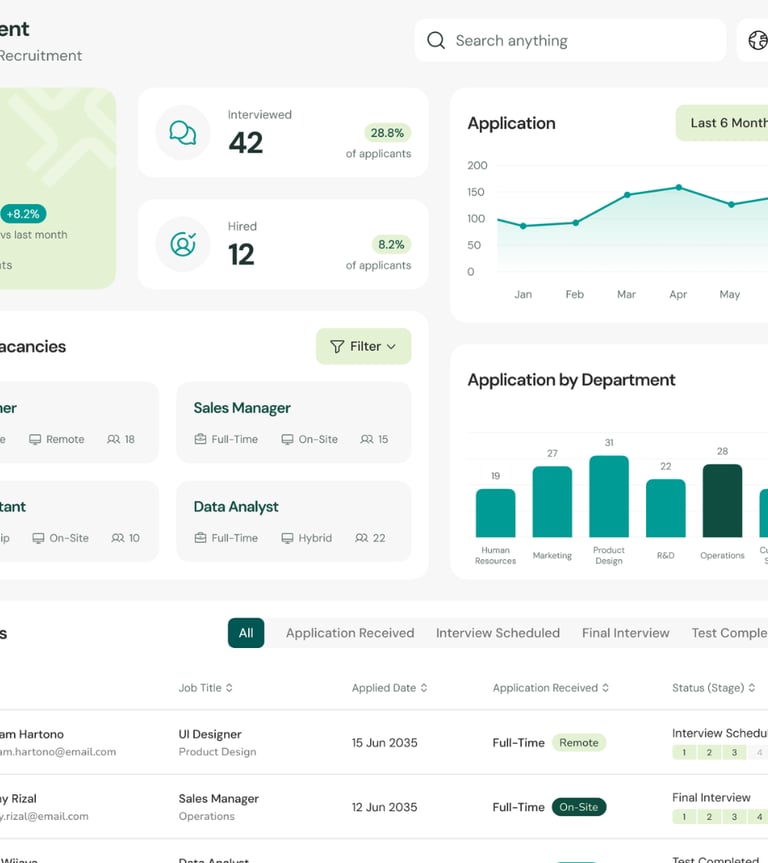Screen dimensions: 768x863
Task: Click the Remote badge in Hartono row
Action: [579, 742]
